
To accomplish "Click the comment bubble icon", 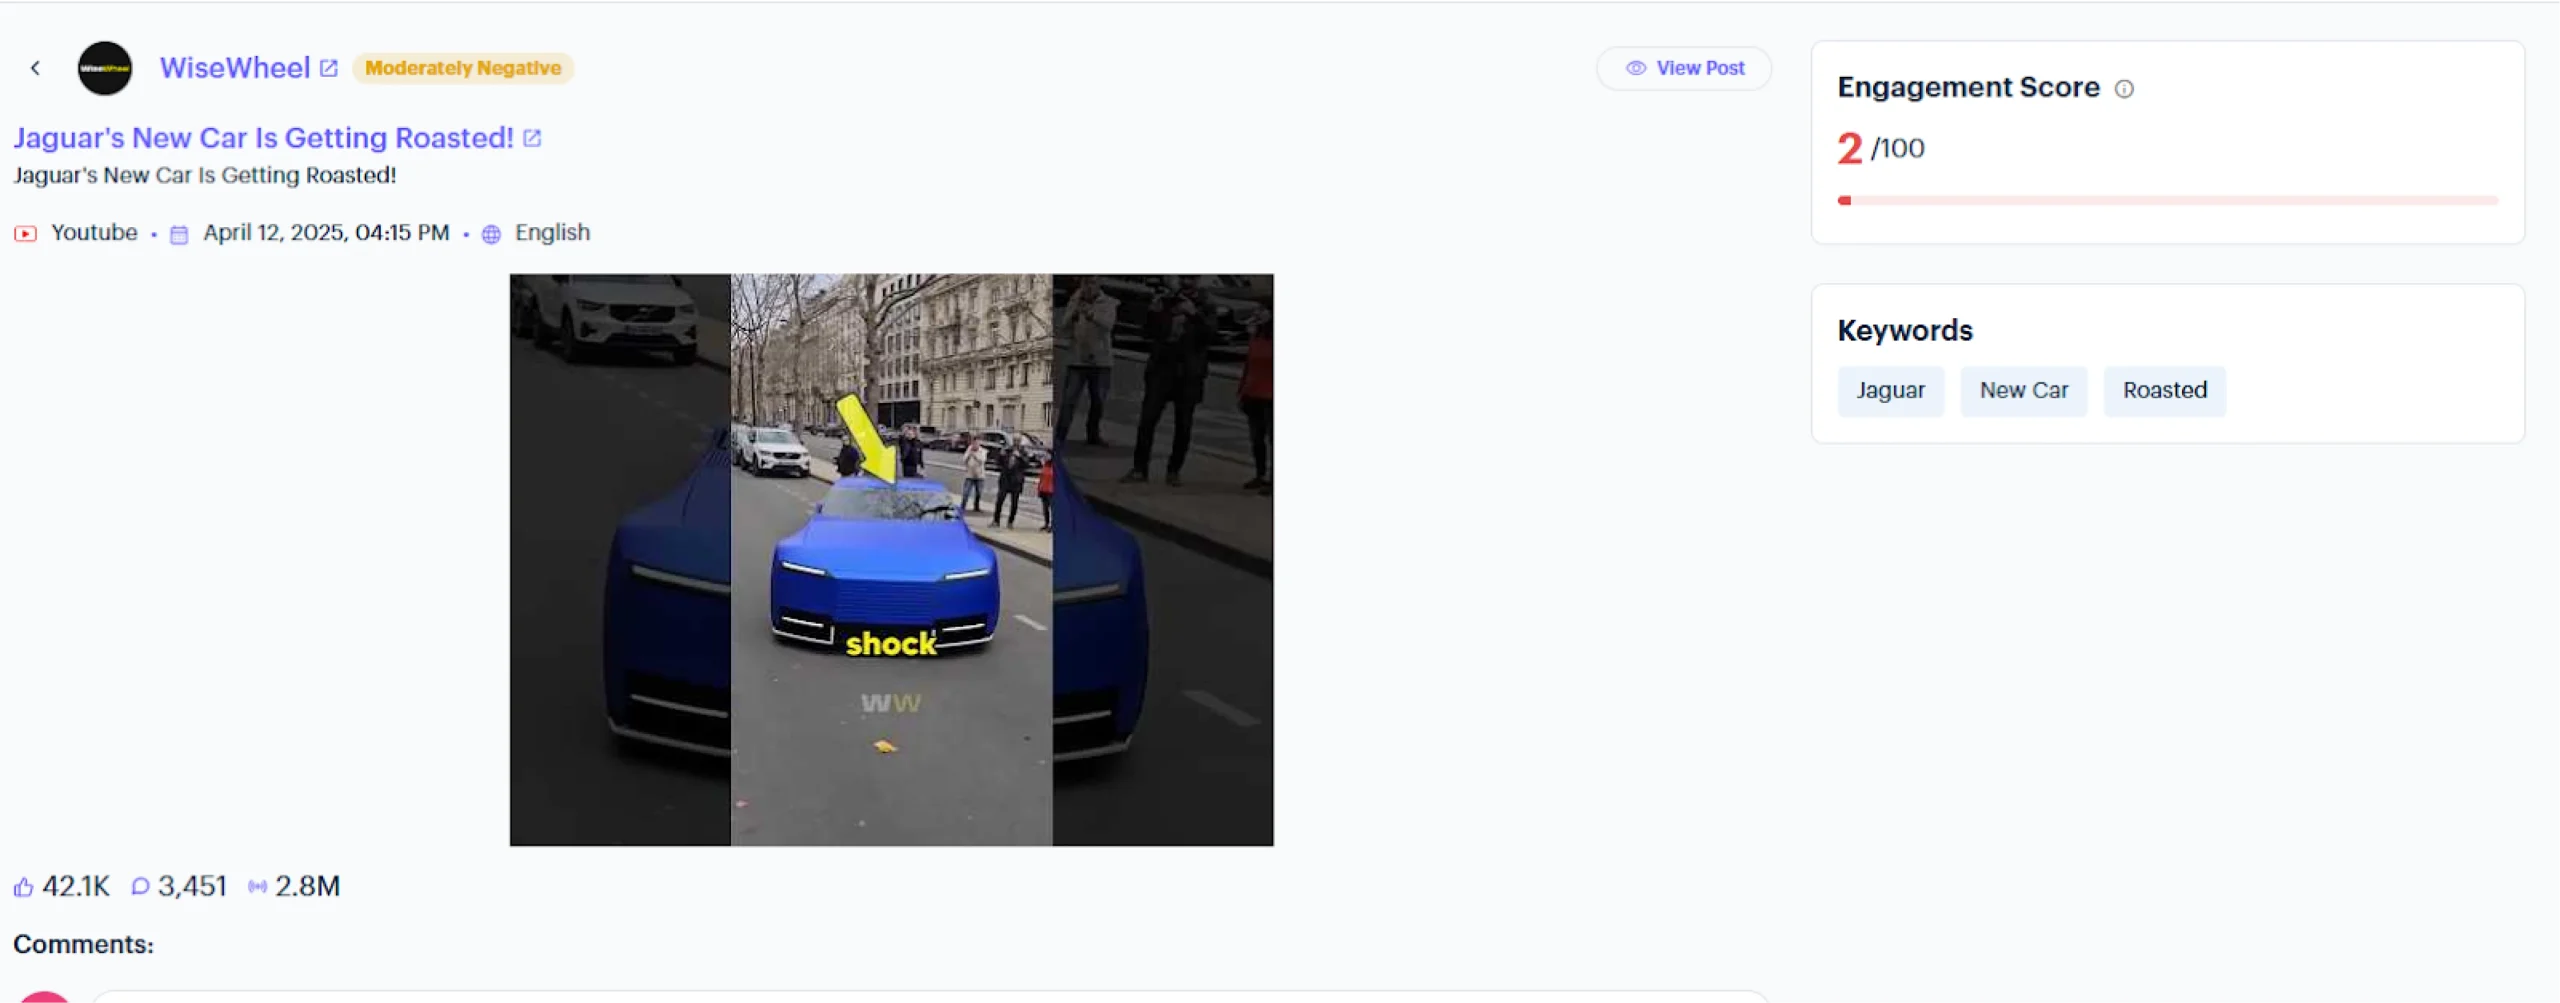I will [x=141, y=886].
